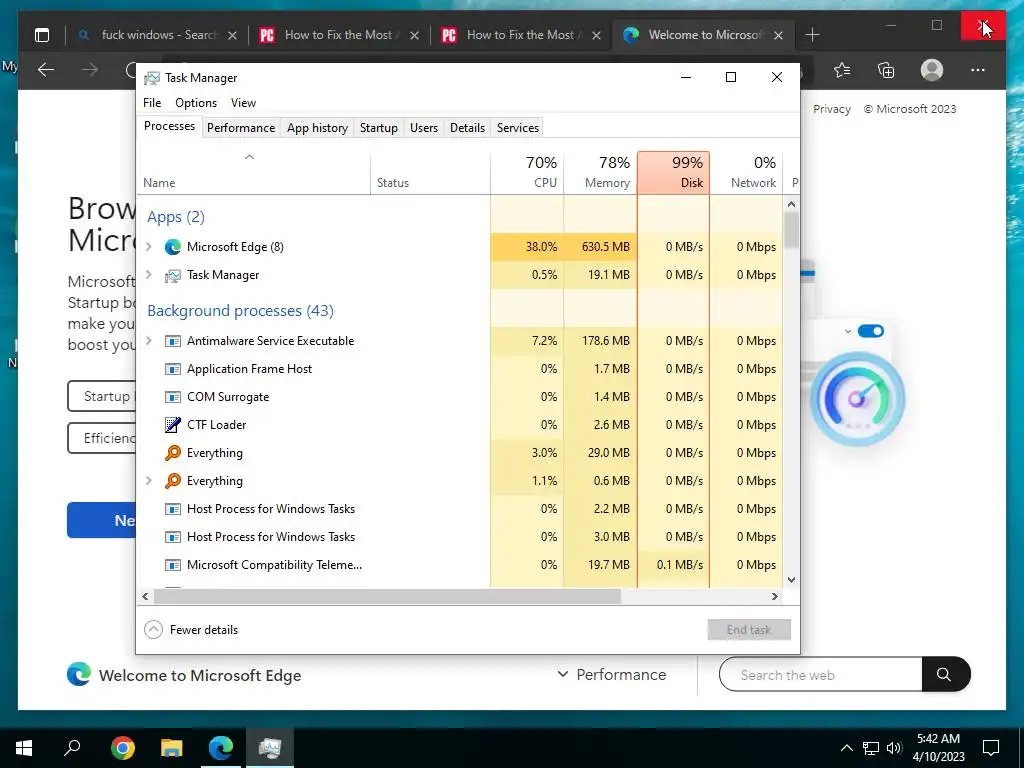Click the taskbar clock showing 5:42 AM
This screenshot has height=768, width=1024.
(940, 748)
